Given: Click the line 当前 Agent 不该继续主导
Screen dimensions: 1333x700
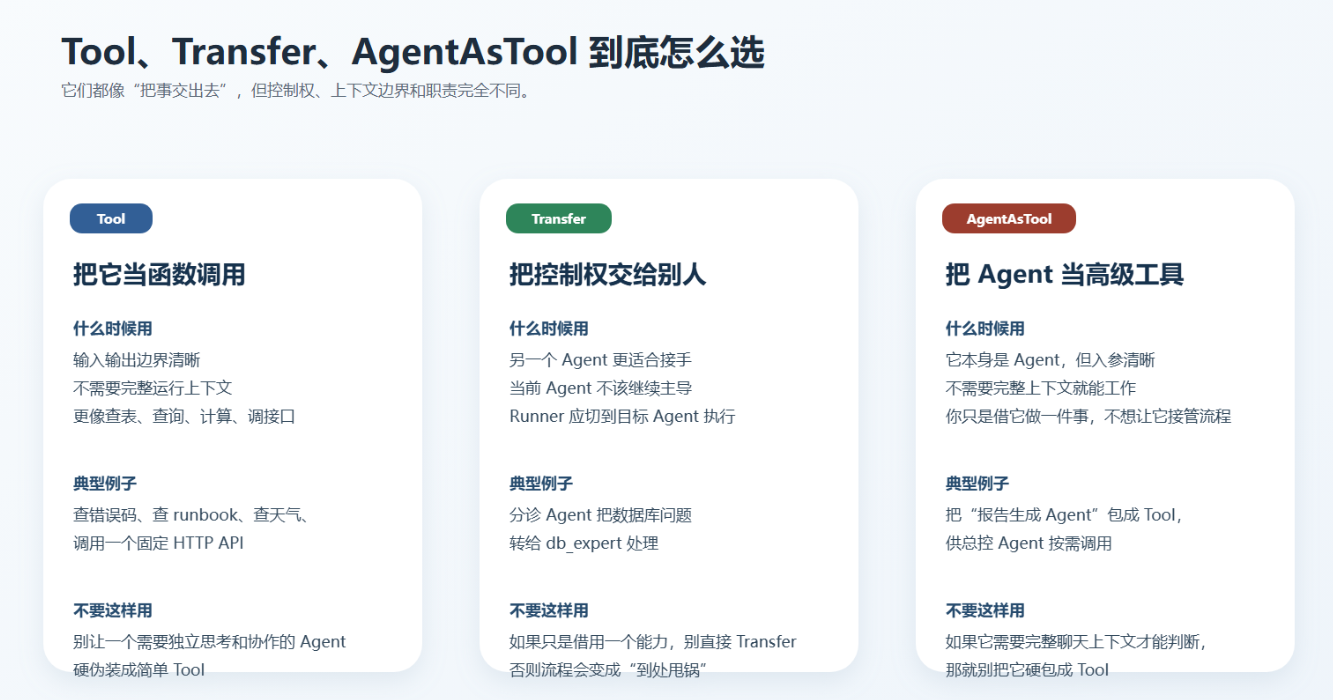Looking at the screenshot, I should click(601, 388).
